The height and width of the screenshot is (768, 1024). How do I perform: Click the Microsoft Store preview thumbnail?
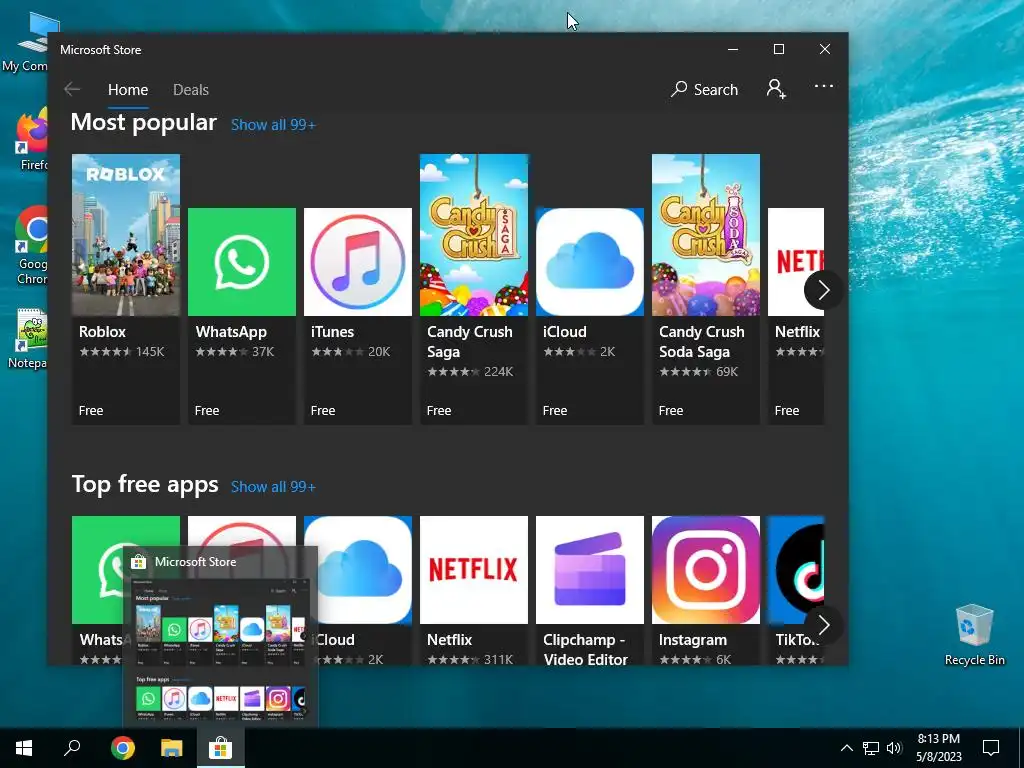point(220,649)
